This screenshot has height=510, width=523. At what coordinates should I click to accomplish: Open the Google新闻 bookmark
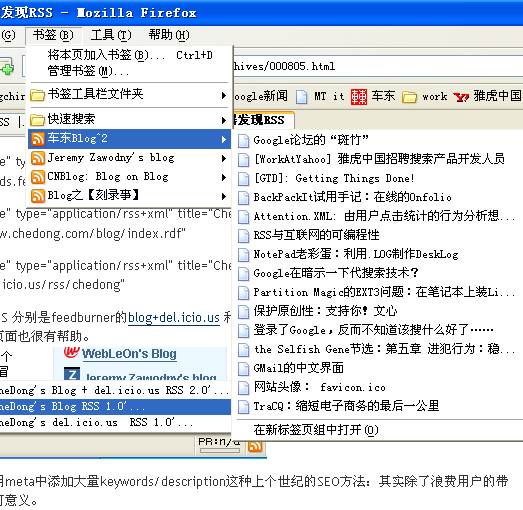pos(261,96)
